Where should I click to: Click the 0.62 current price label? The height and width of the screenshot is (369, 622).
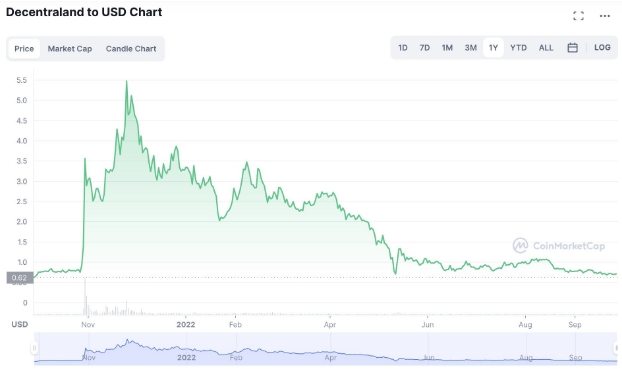19,278
